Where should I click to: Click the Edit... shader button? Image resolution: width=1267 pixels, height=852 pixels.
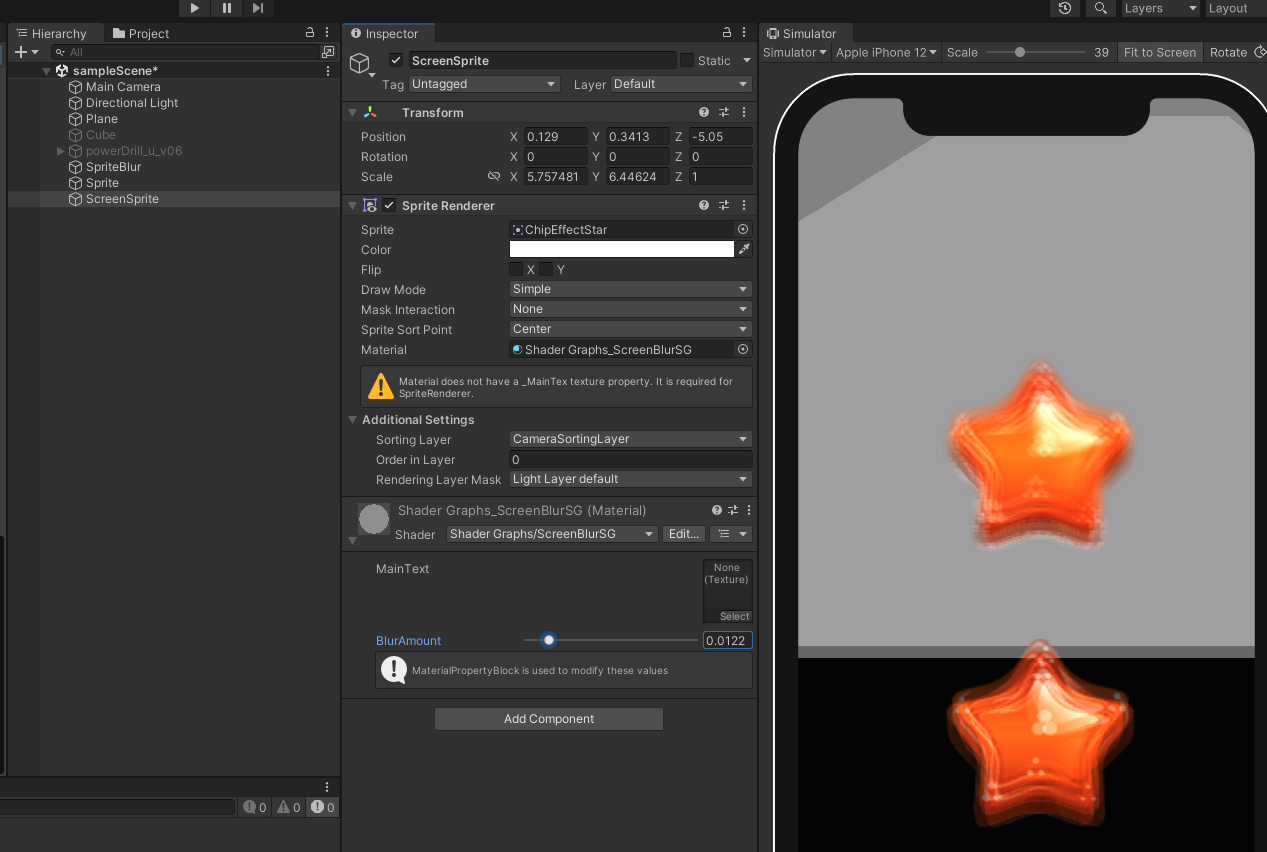click(684, 534)
